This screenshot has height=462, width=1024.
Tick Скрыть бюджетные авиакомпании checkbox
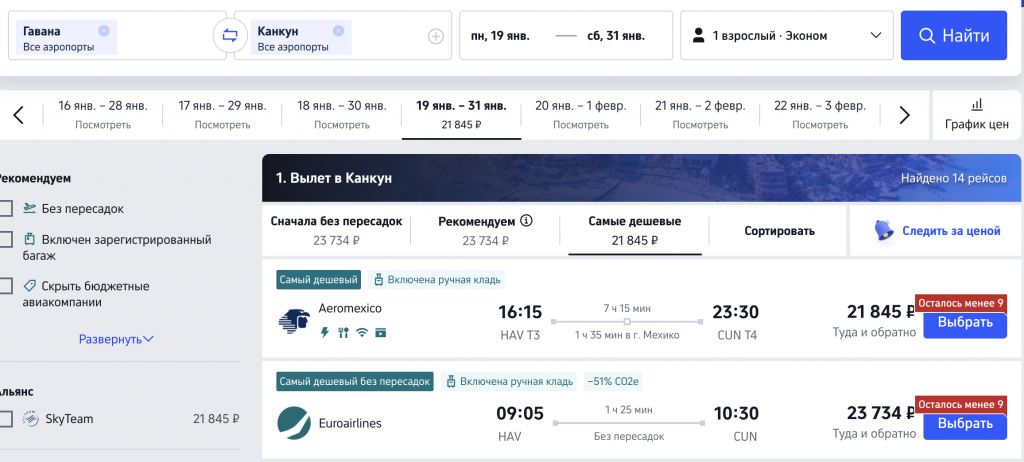[6, 286]
